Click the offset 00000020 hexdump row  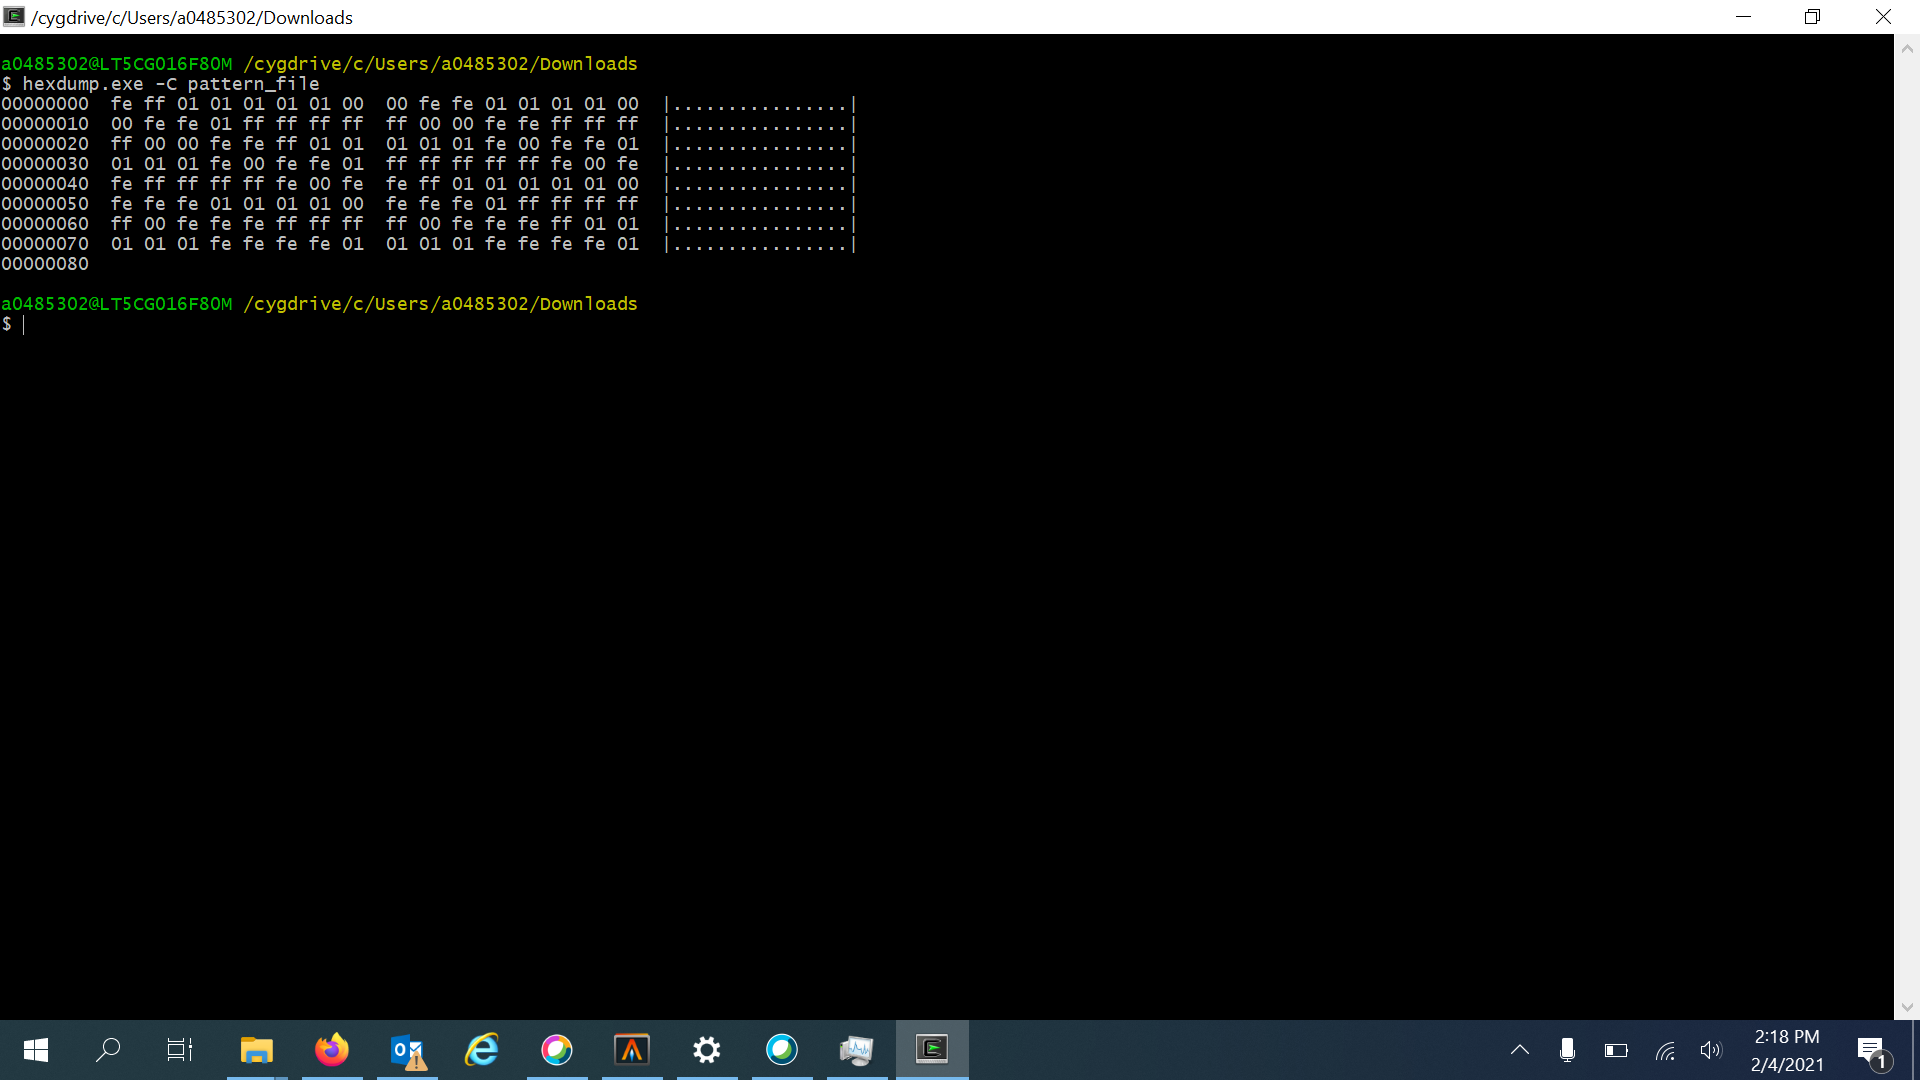point(428,144)
